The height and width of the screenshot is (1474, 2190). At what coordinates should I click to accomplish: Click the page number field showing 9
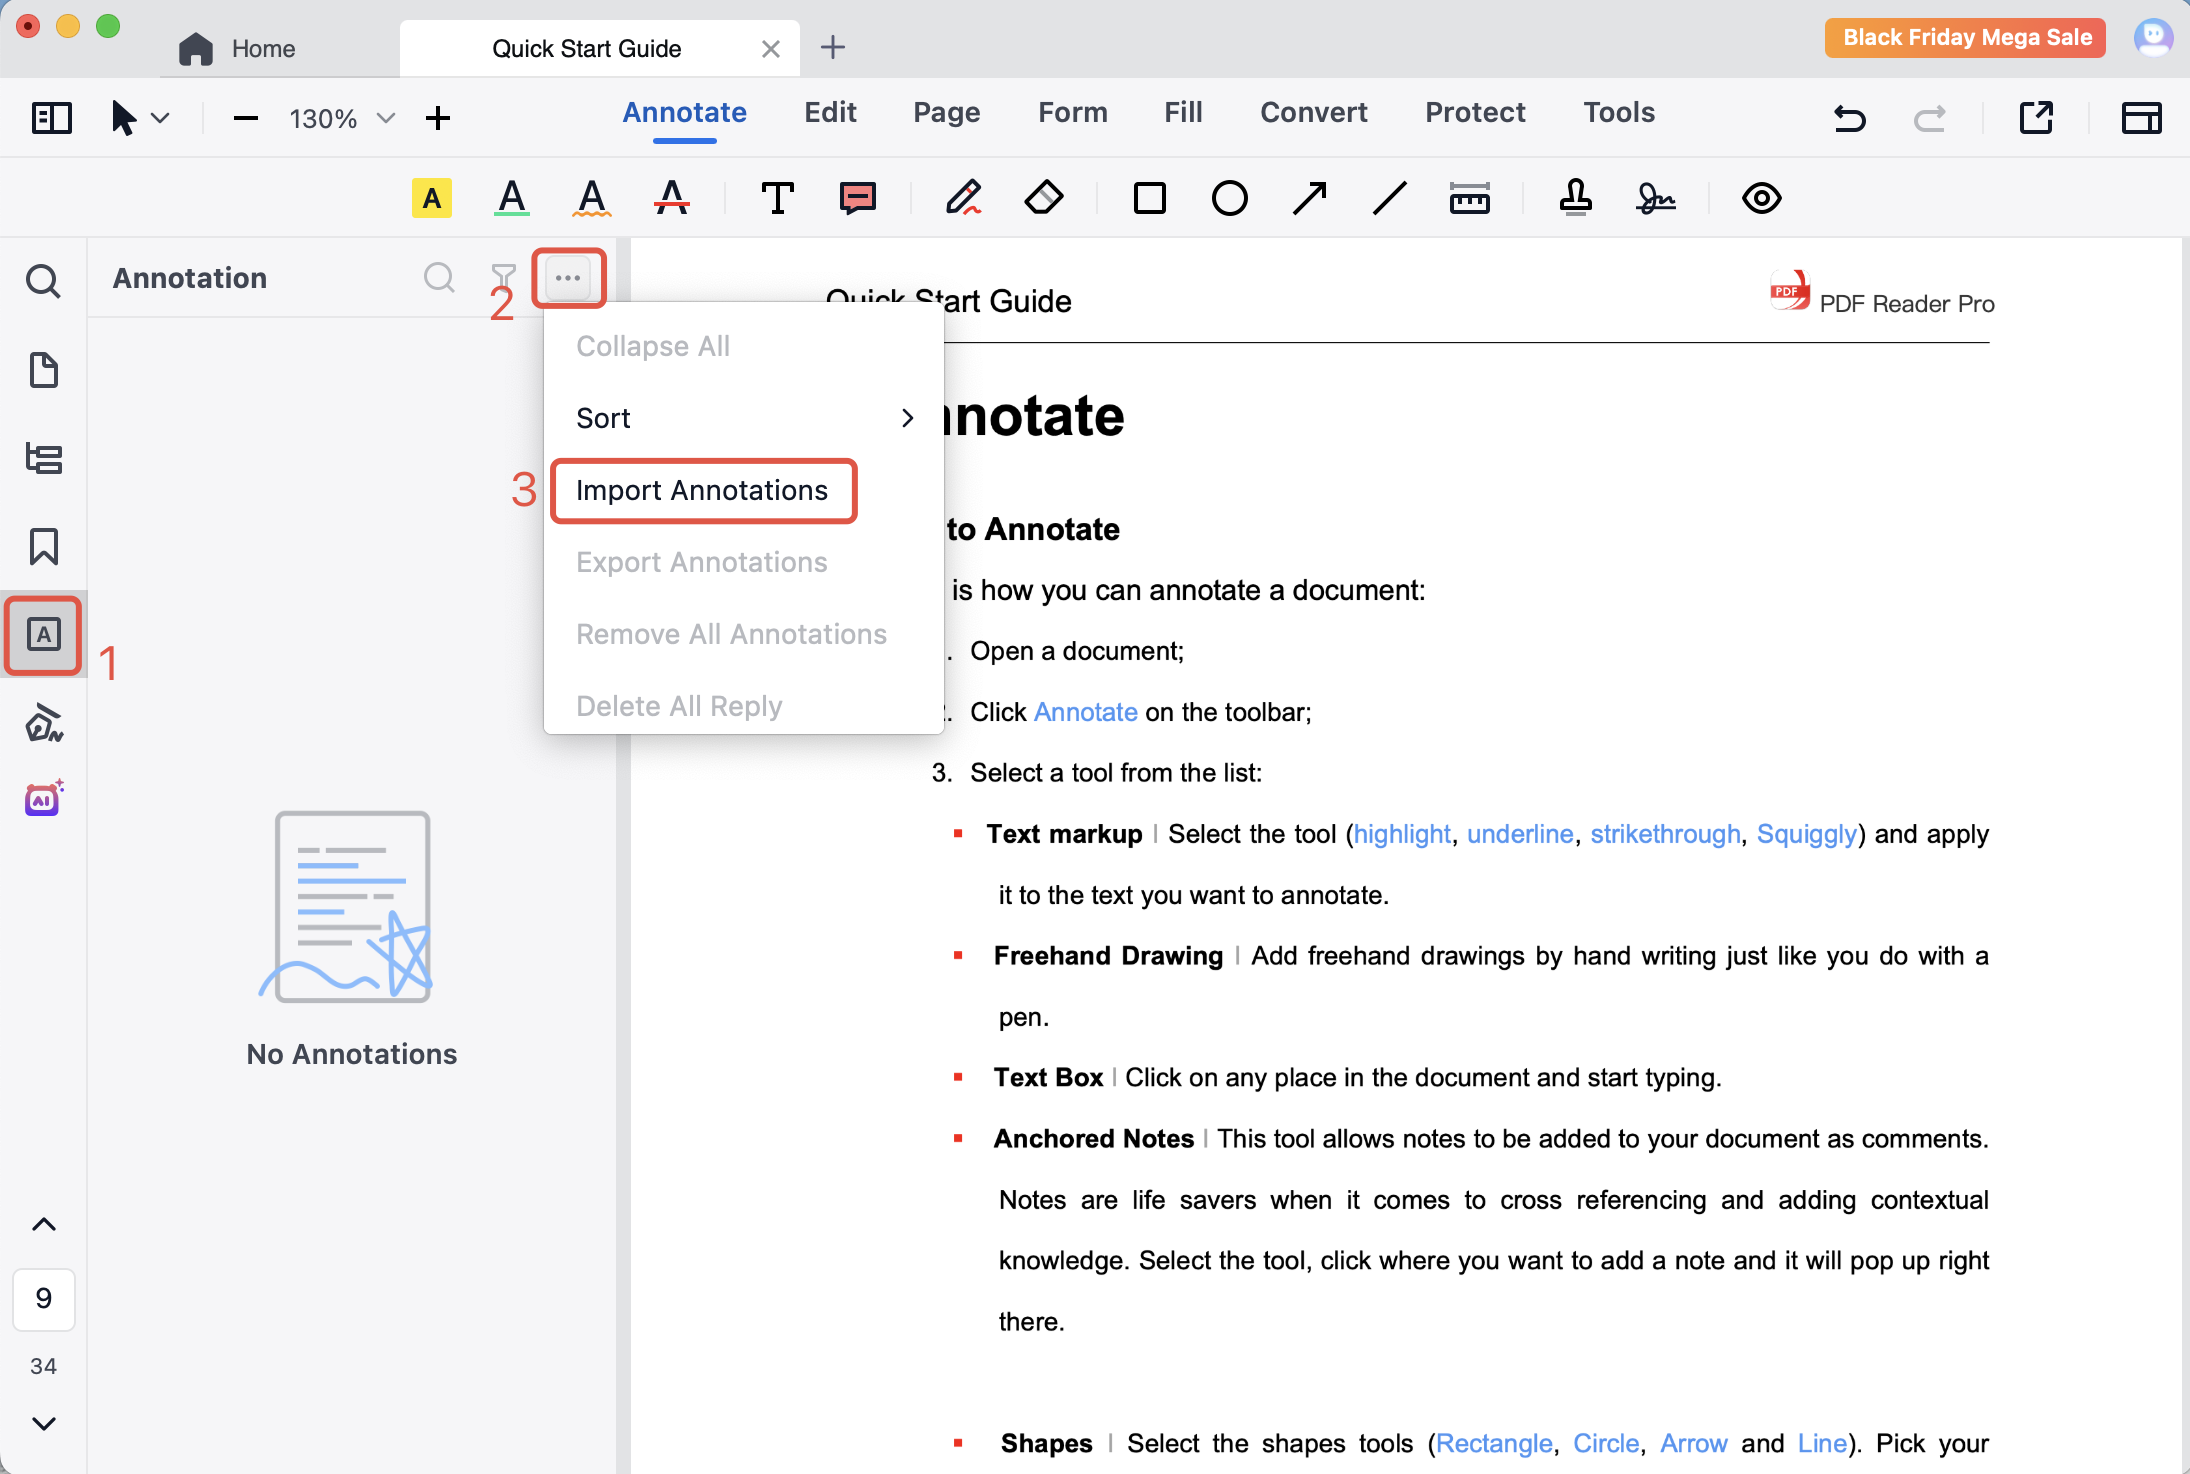click(44, 1298)
